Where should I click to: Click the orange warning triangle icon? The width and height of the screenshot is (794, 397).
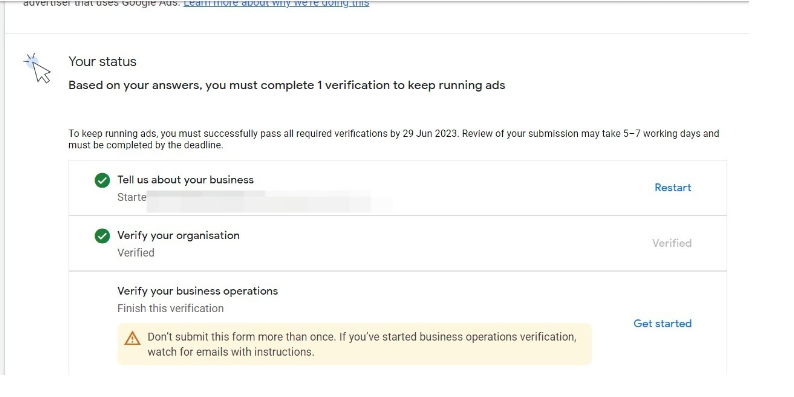(132, 338)
